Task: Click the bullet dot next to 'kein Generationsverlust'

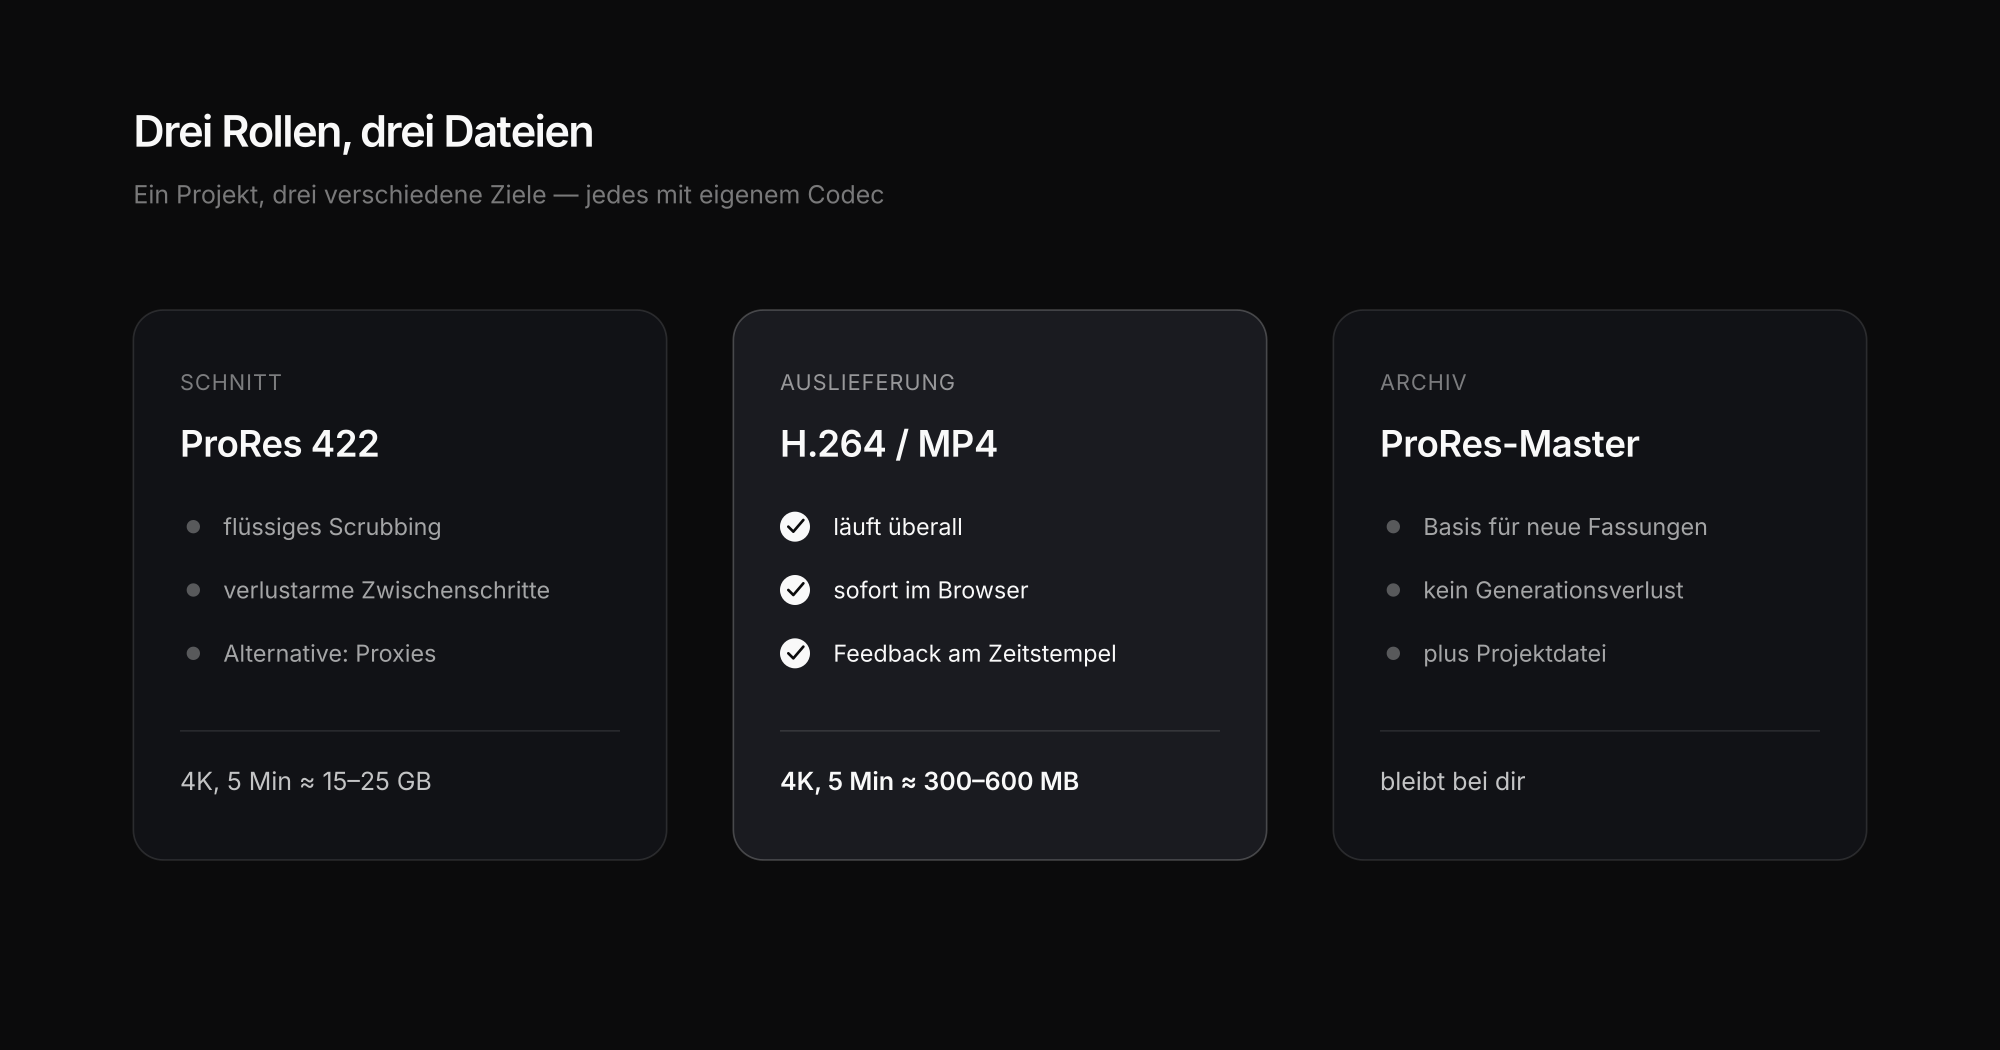Action: 1393,590
